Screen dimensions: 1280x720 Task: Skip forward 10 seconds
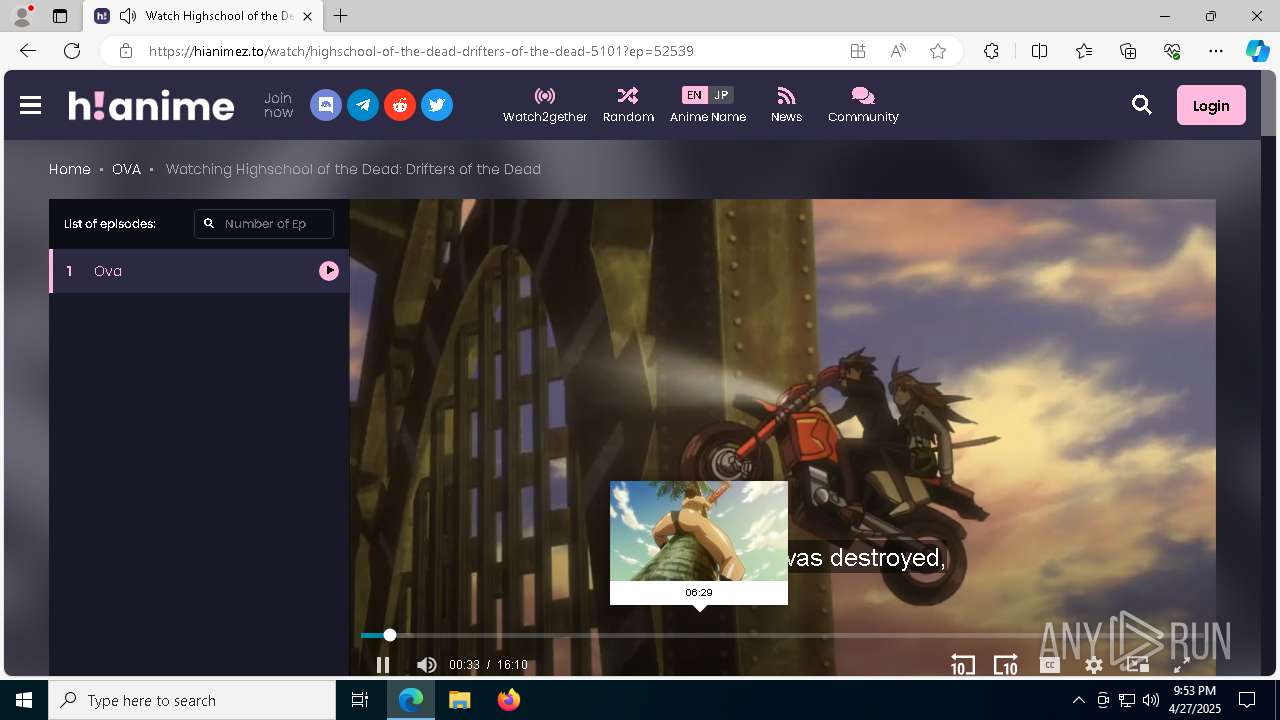[x=1005, y=665]
